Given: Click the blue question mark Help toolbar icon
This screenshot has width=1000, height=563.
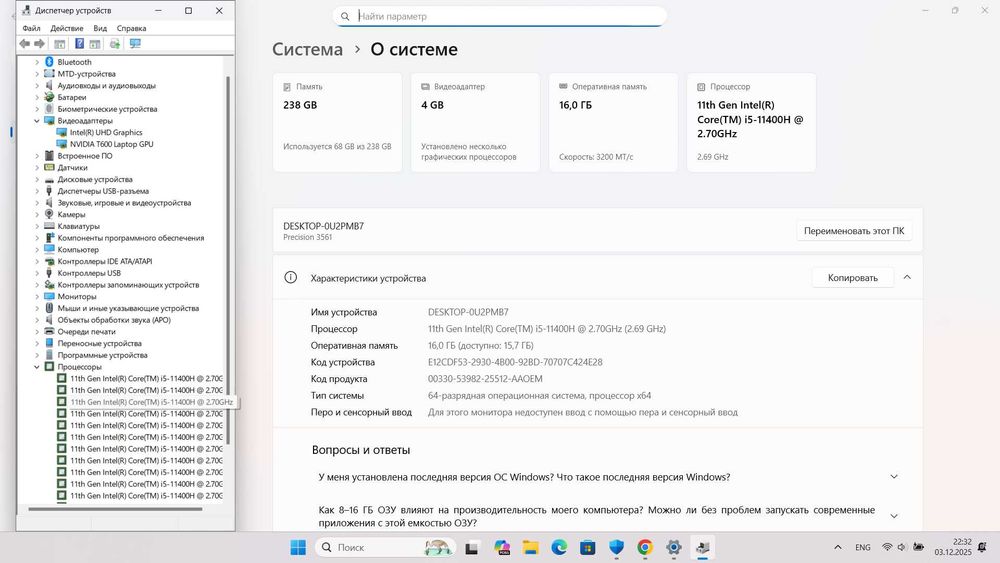Looking at the screenshot, I should tap(79, 43).
